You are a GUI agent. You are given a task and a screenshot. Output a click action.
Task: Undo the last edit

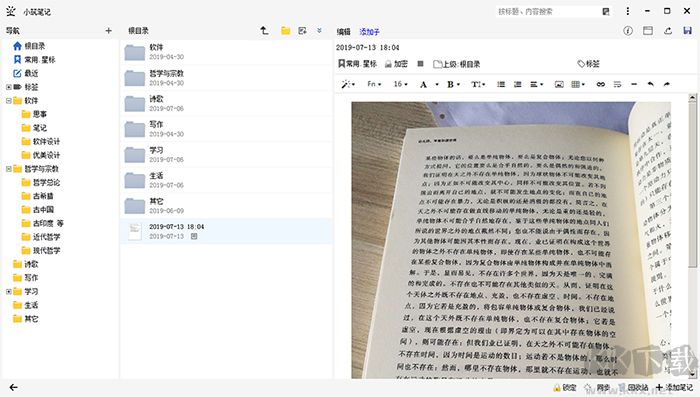tap(650, 84)
